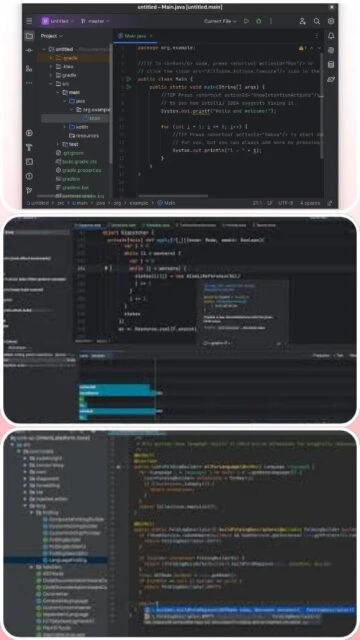
Task: Click the editor's horizontal scrollbar
Action: pyautogui.click(x=173, y=196)
